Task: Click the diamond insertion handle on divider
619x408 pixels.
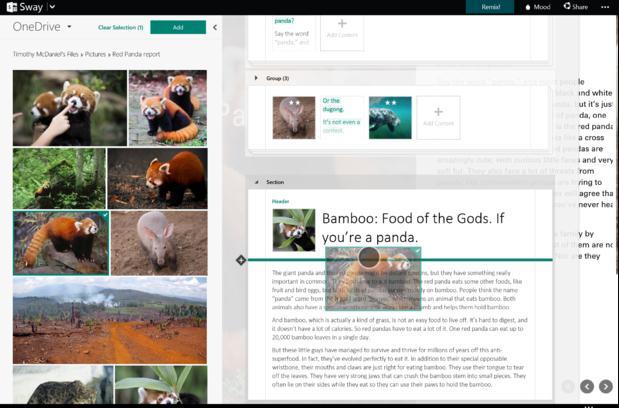Action: click(x=241, y=260)
